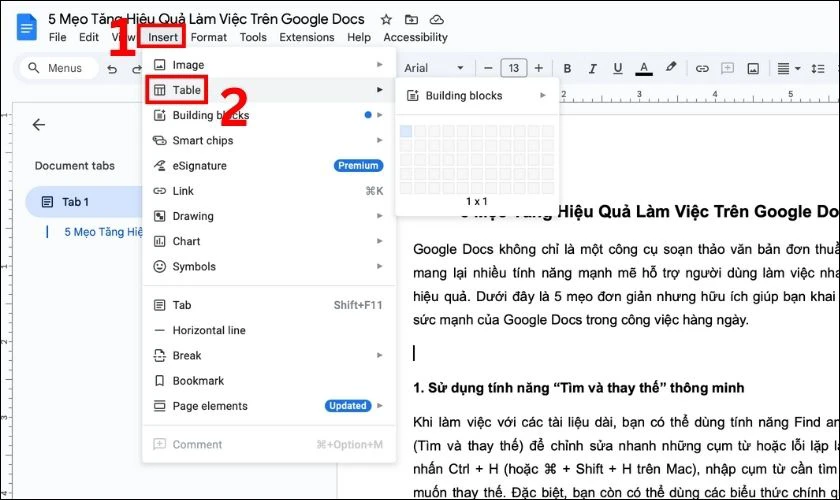Decrease font size with minus button
This screenshot has height=500, width=840.
[x=488, y=68]
